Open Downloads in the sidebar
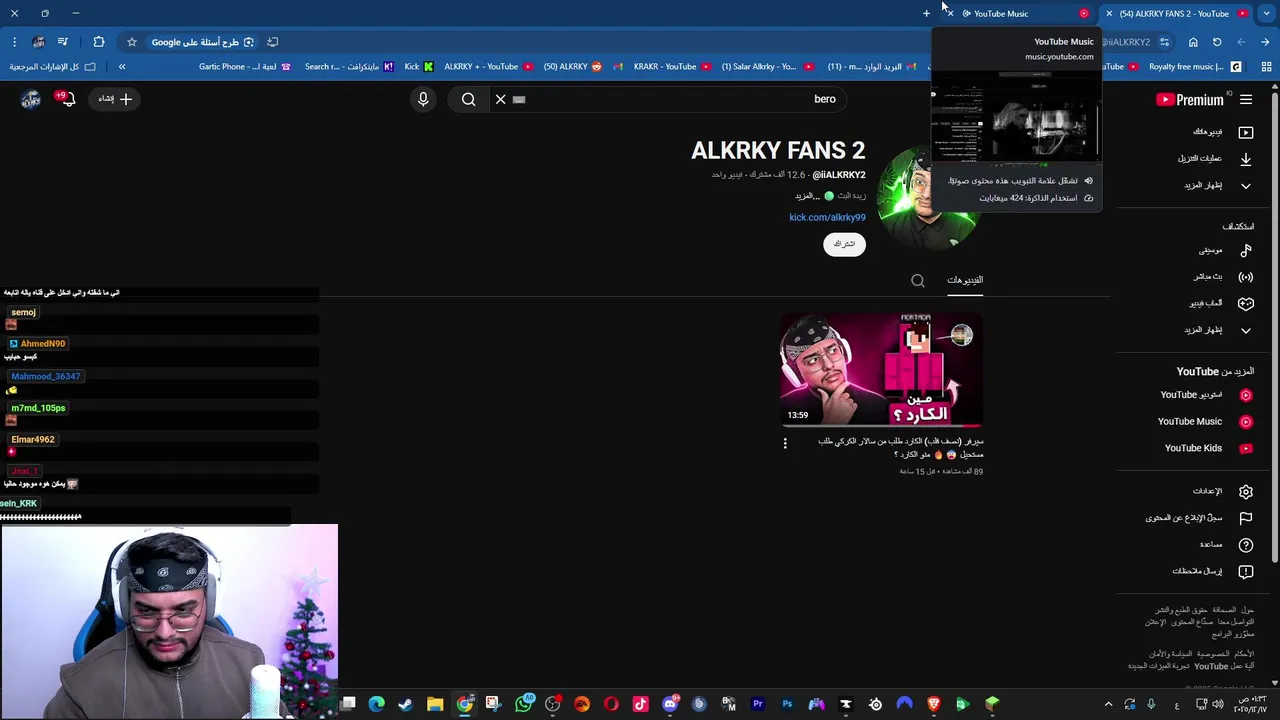 (1214, 158)
